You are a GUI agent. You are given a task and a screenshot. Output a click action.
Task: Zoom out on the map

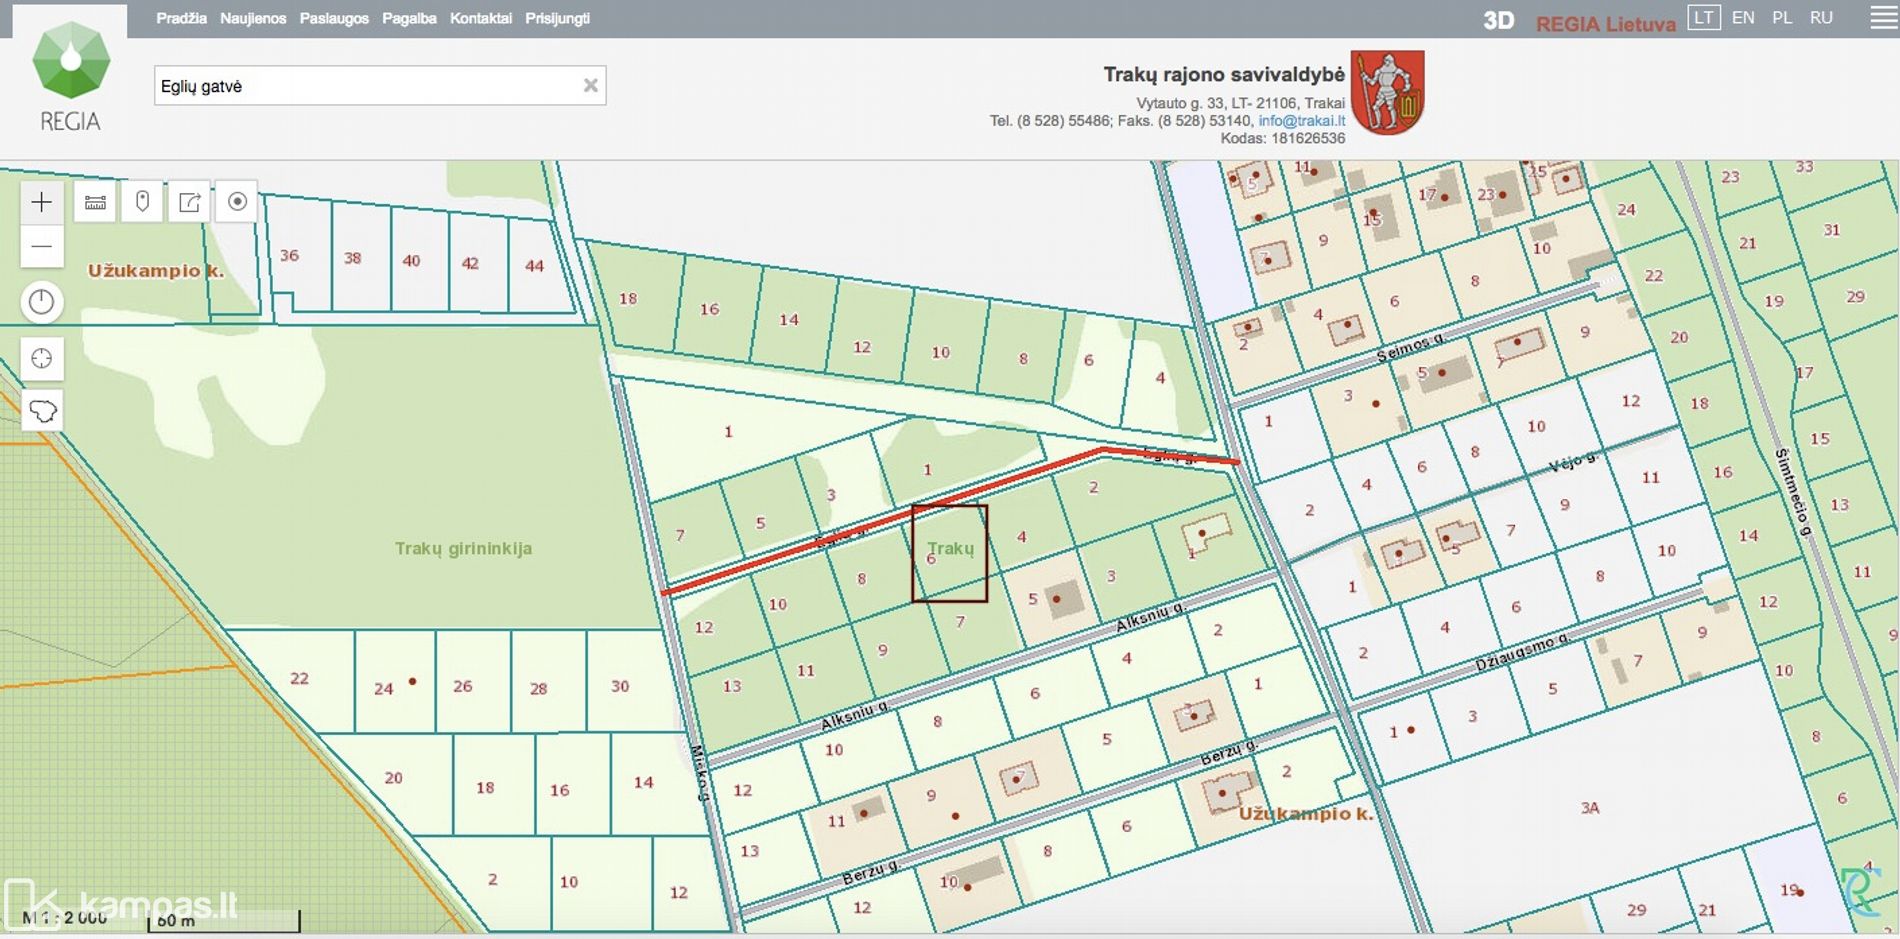click(x=42, y=246)
